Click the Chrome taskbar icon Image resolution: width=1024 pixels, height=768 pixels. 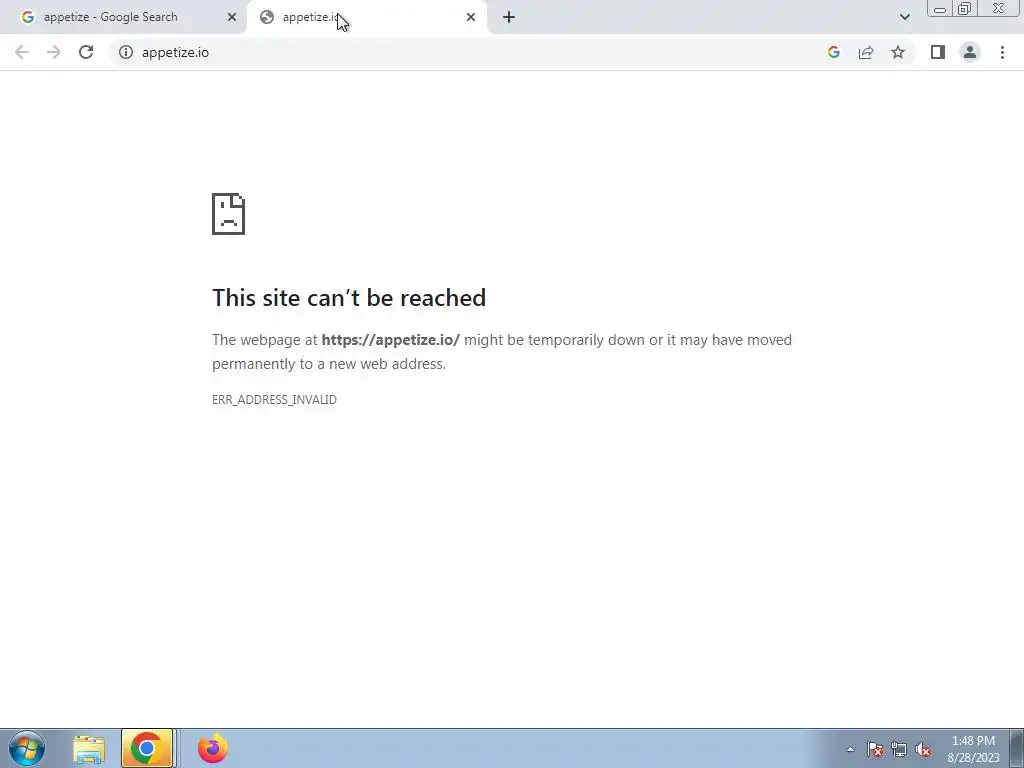(147, 748)
